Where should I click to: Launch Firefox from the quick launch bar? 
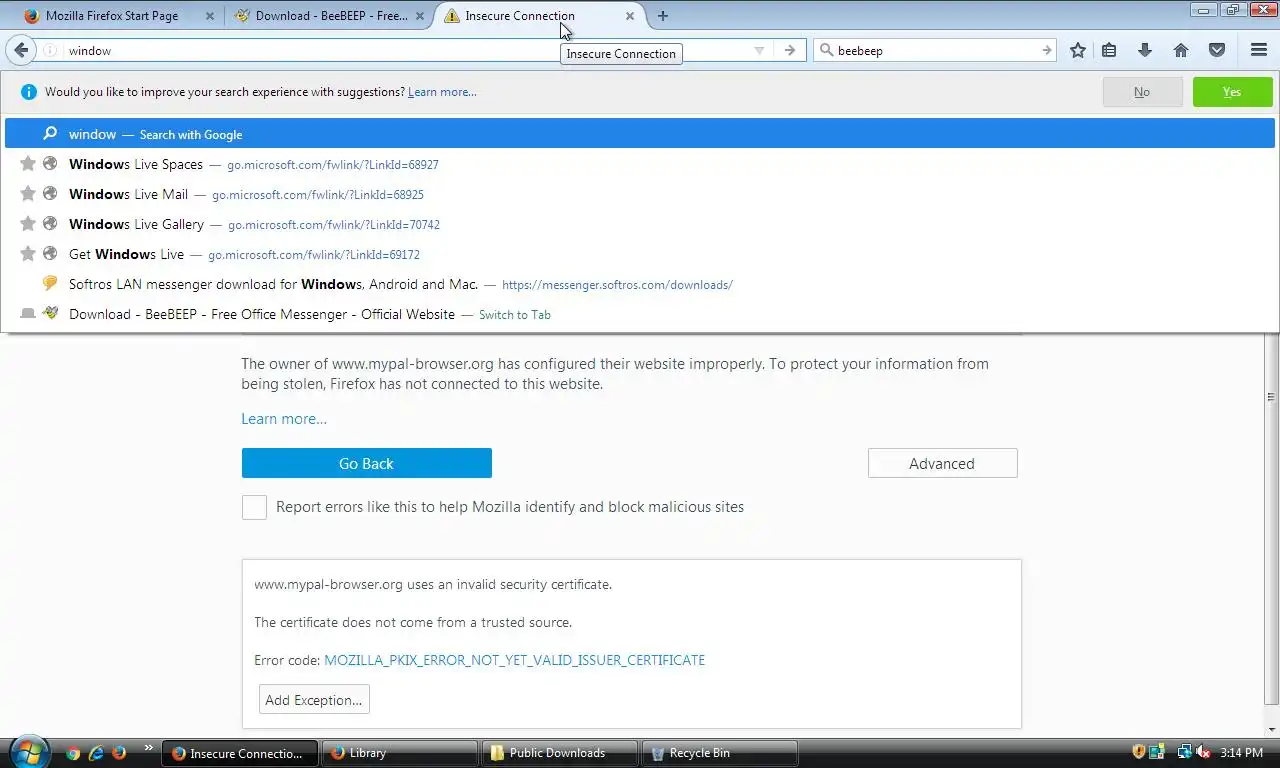click(x=119, y=753)
